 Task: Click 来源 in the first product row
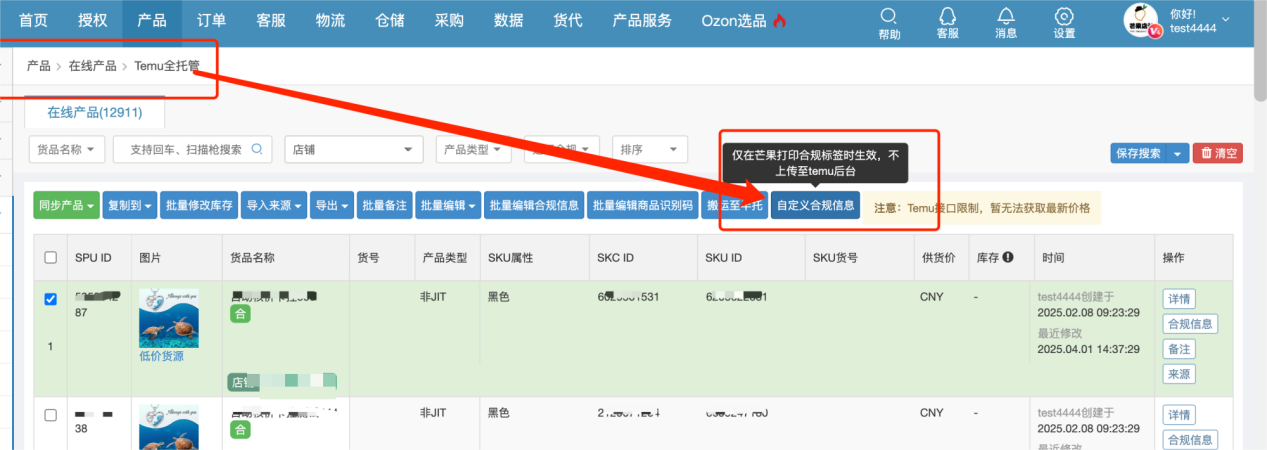click(x=1178, y=374)
